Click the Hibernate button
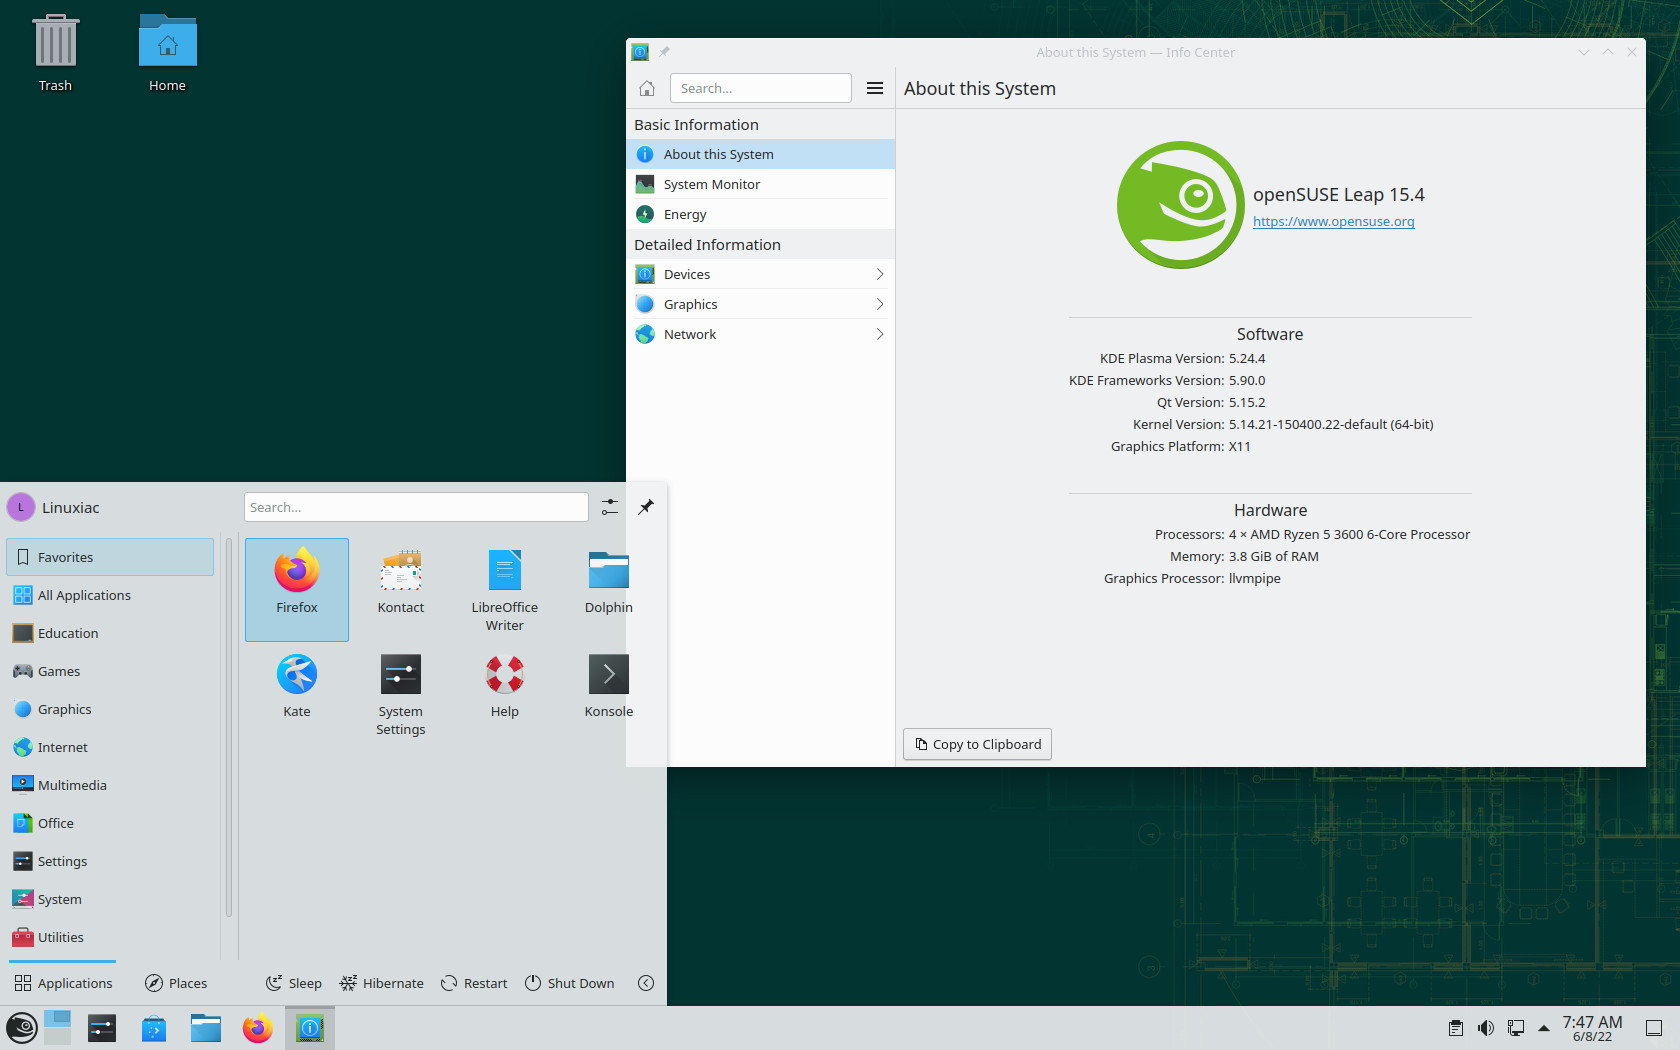The height and width of the screenshot is (1050, 1680). pyautogui.click(x=382, y=983)
